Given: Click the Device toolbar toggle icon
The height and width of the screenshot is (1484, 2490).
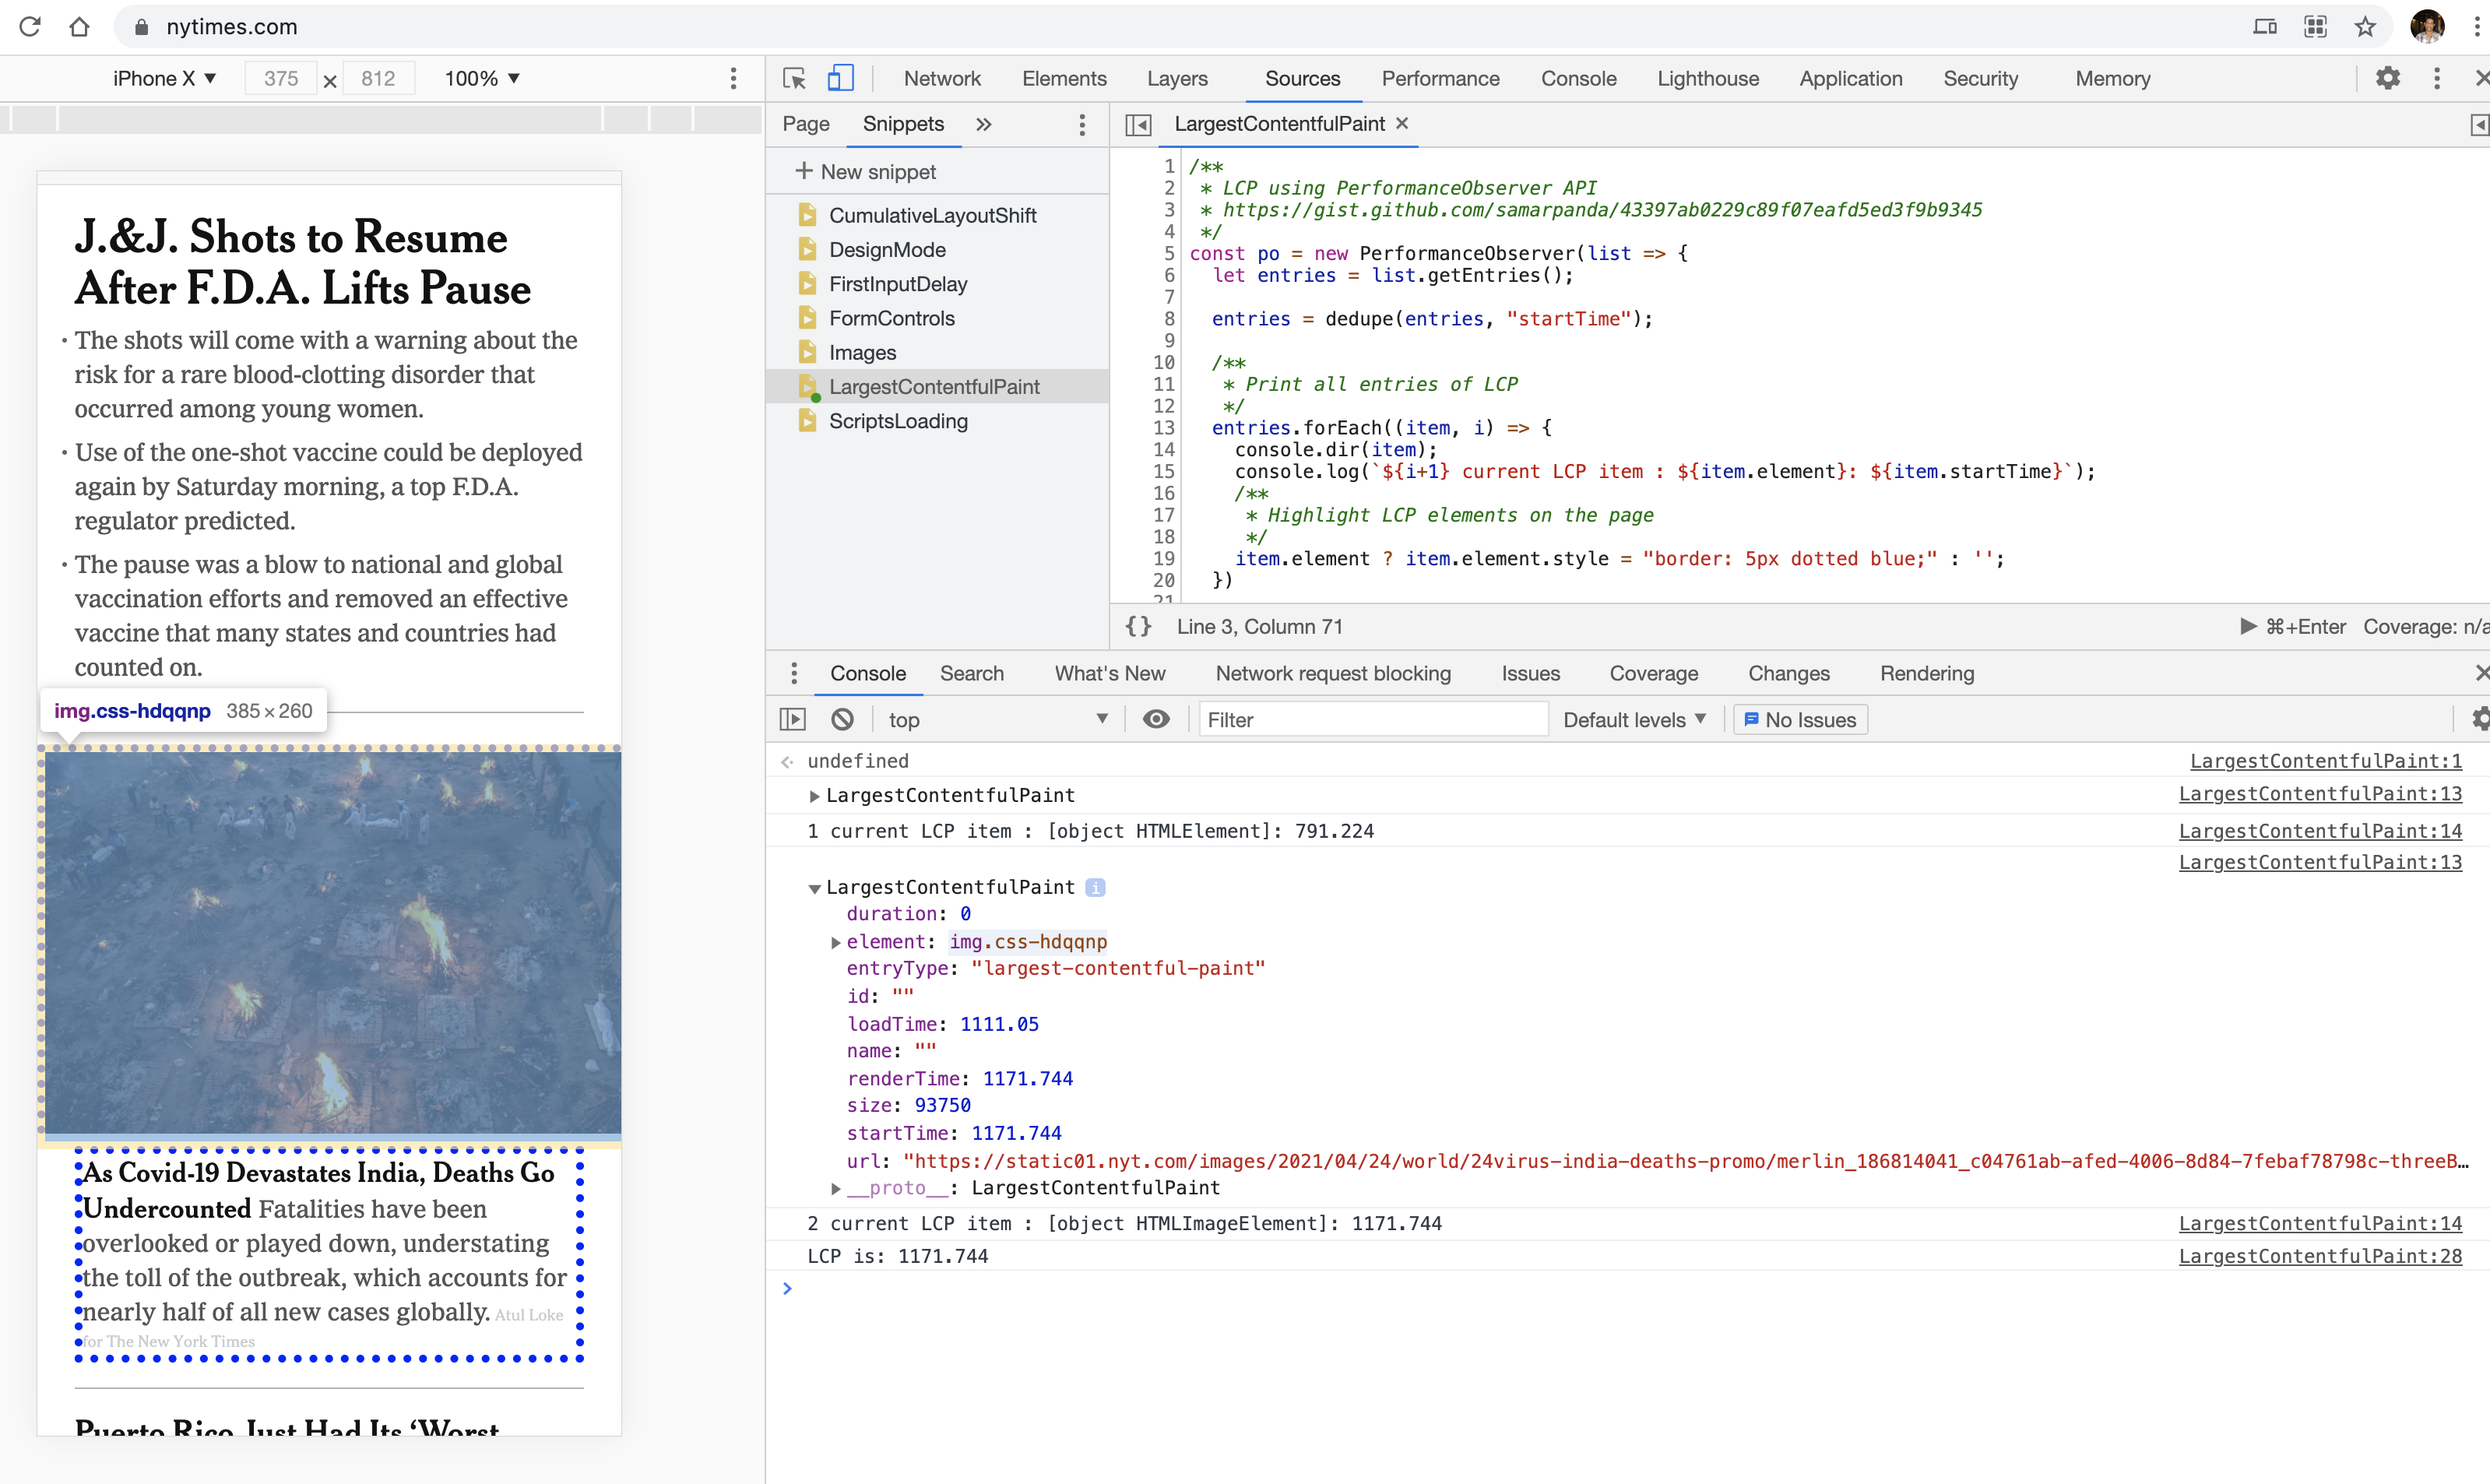Looking at the screenshot, I should (x=842, y=78).
